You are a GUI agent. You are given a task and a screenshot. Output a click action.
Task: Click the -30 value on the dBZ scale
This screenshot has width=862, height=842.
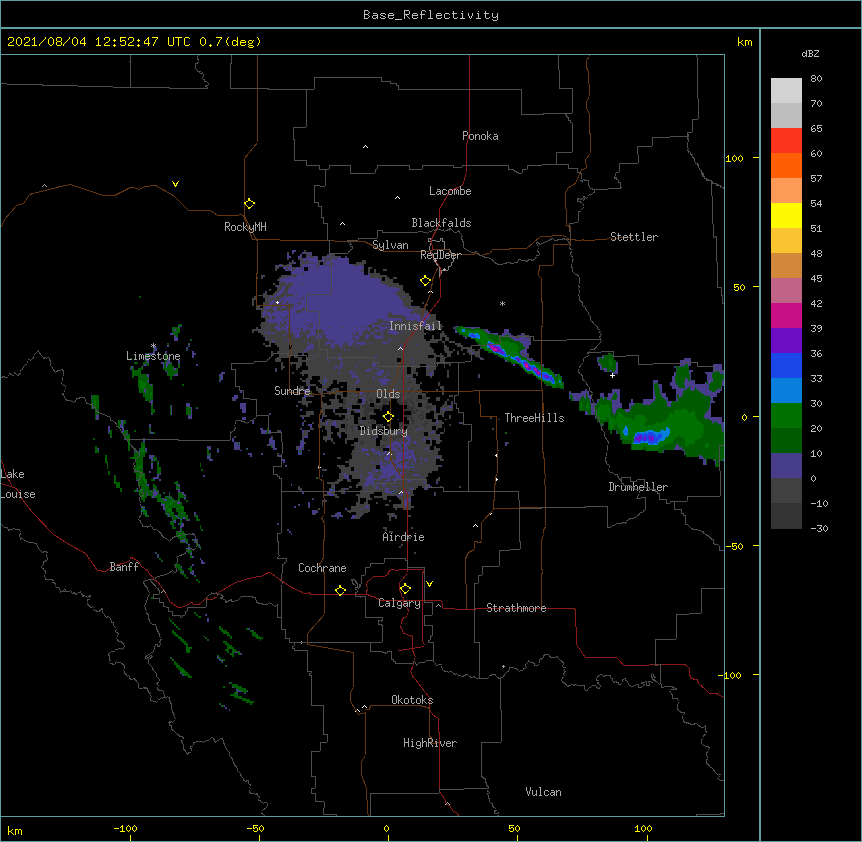click(819, 528)
